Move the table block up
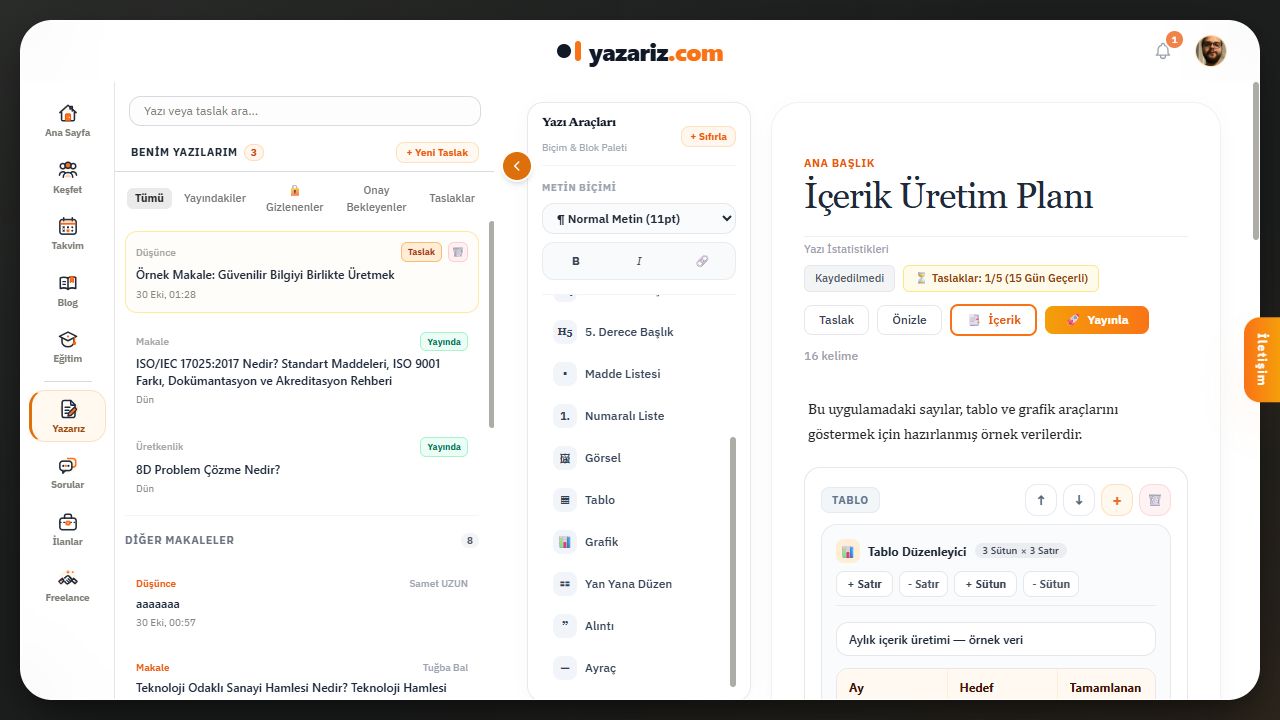Screen dimensions: 1280x720 (x=1041, y=500)
